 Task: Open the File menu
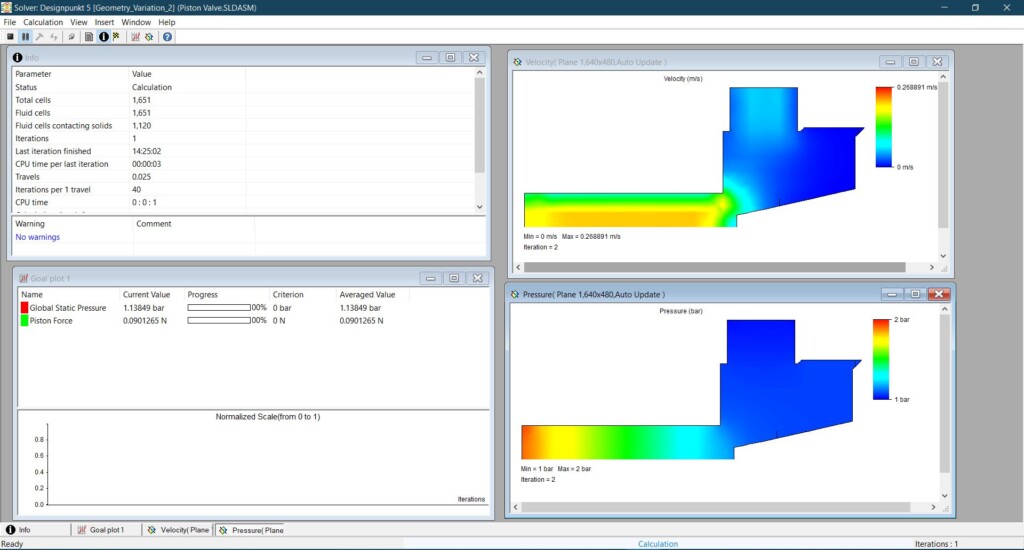10,22
